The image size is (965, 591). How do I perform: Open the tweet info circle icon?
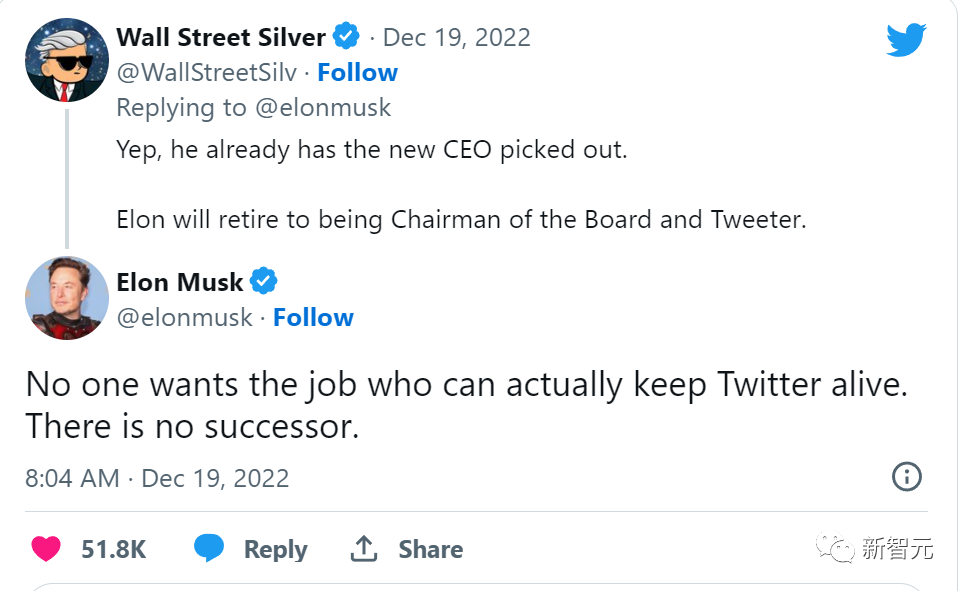click(906, 477)
